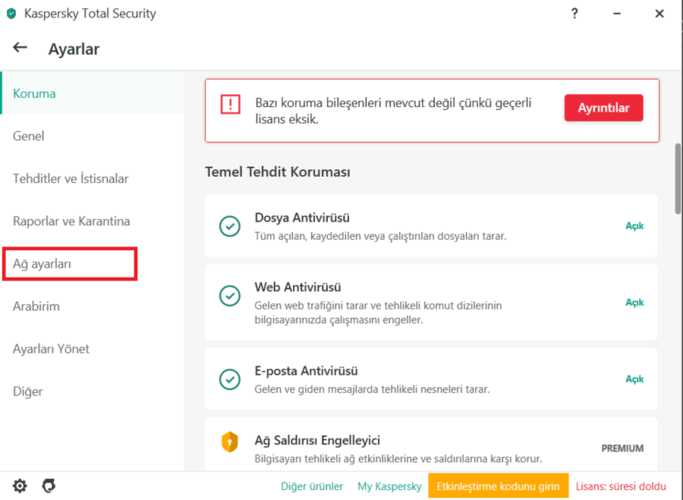This screenshot has height=500, width=683.
Task: Toggle the Açık status of E-posta Antivirüsü
Action: (x=635, y=379)
